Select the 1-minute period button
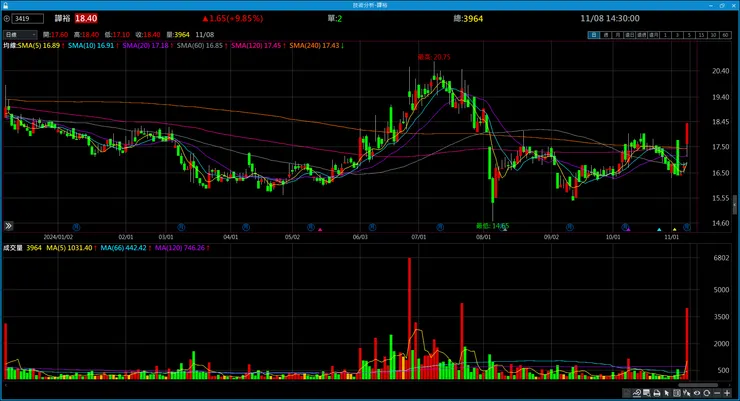Screen dimensions: 740x401 click(665, 35)
